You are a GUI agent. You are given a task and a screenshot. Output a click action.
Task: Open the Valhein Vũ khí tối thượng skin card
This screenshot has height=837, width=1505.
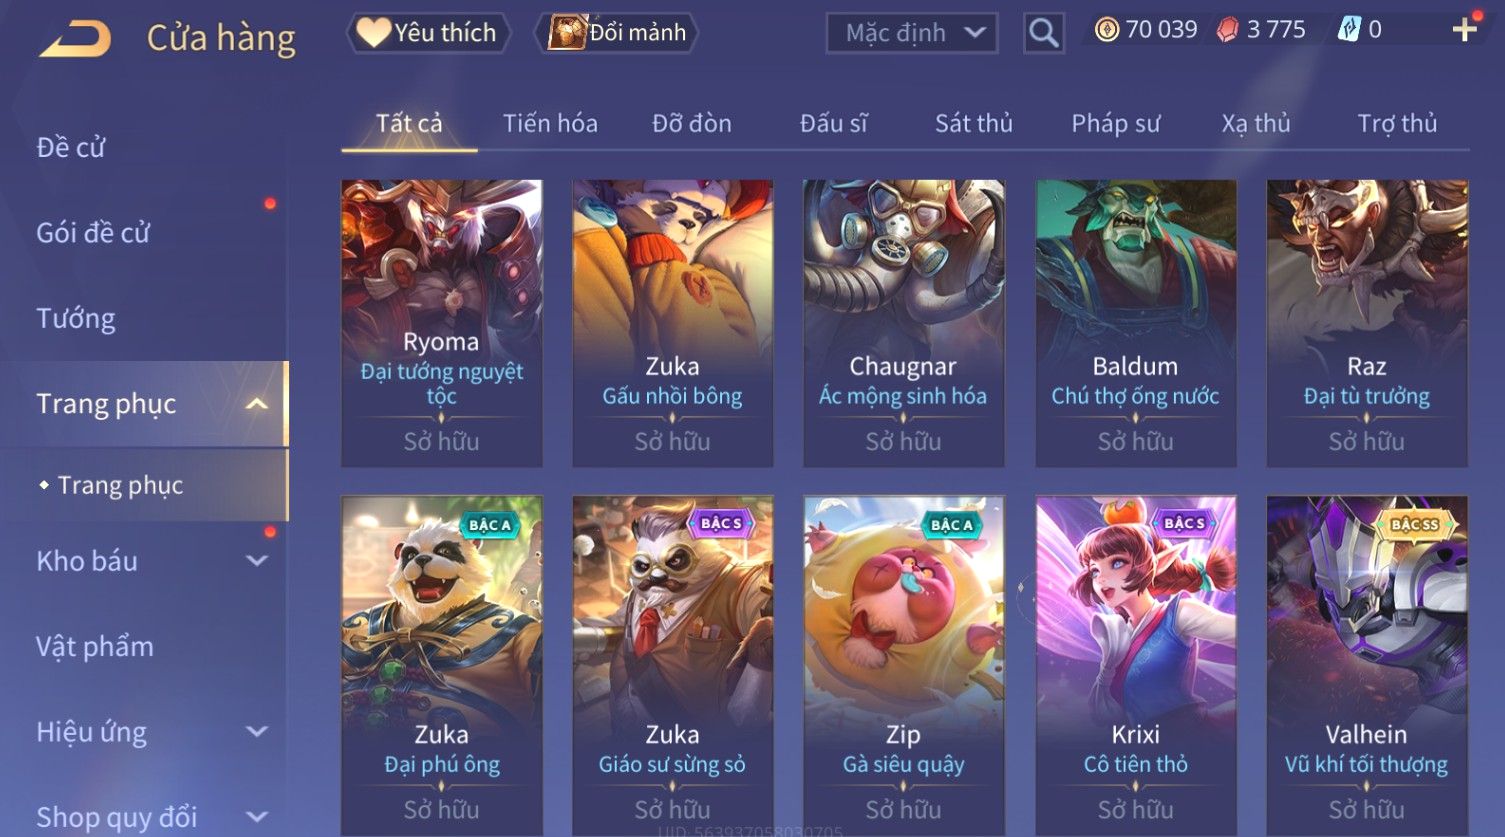1367,665
